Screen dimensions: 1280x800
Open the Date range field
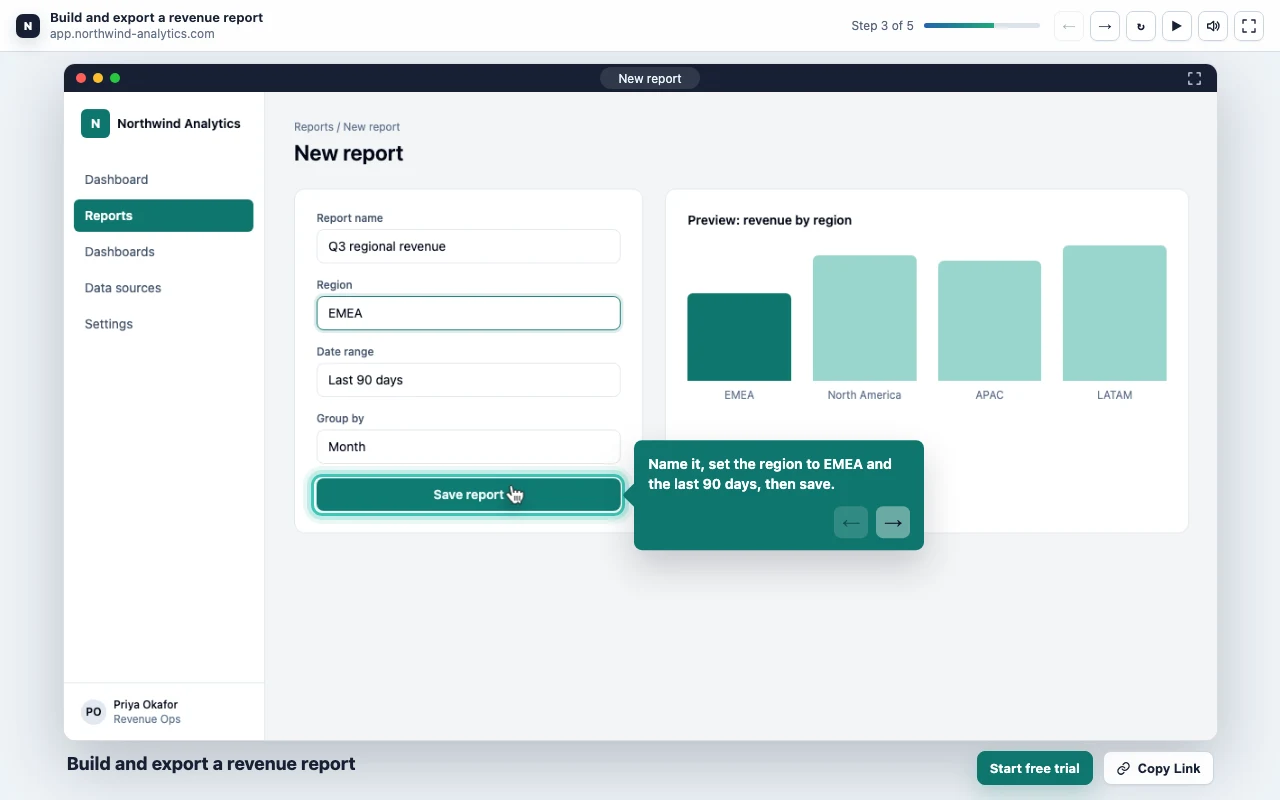click(468, 380)
